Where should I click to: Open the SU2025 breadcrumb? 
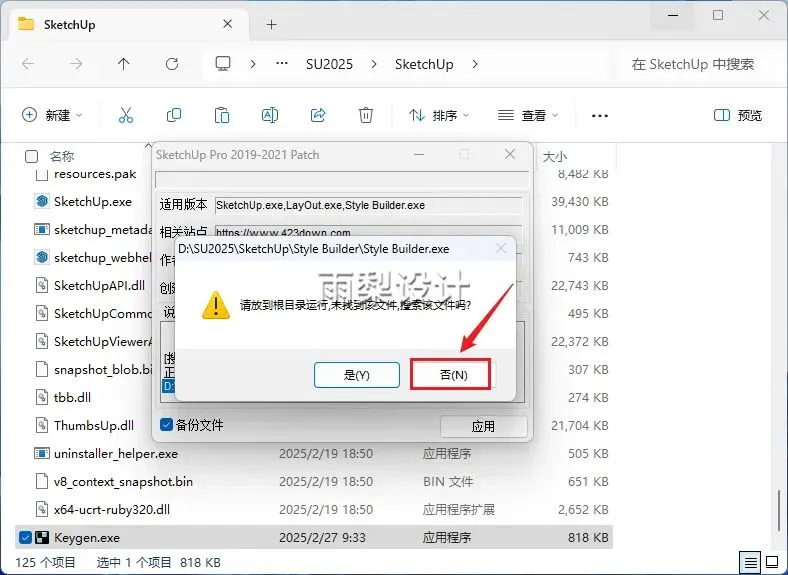click(x=329, y=64)
